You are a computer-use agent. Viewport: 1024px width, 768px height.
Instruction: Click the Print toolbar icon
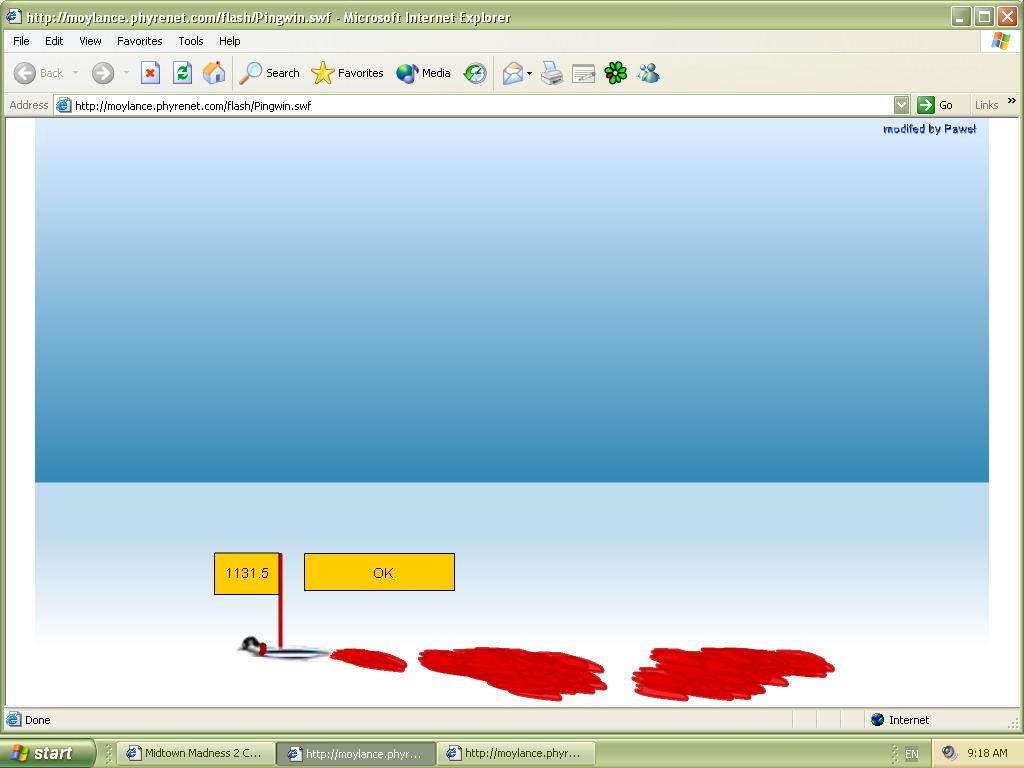[552, 73]
